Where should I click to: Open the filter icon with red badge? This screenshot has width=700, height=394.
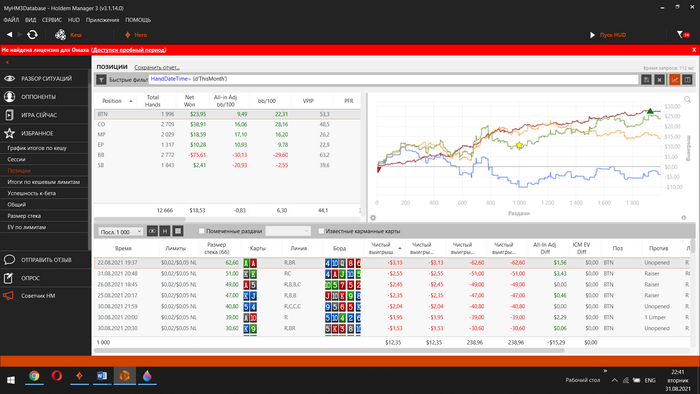683,34
